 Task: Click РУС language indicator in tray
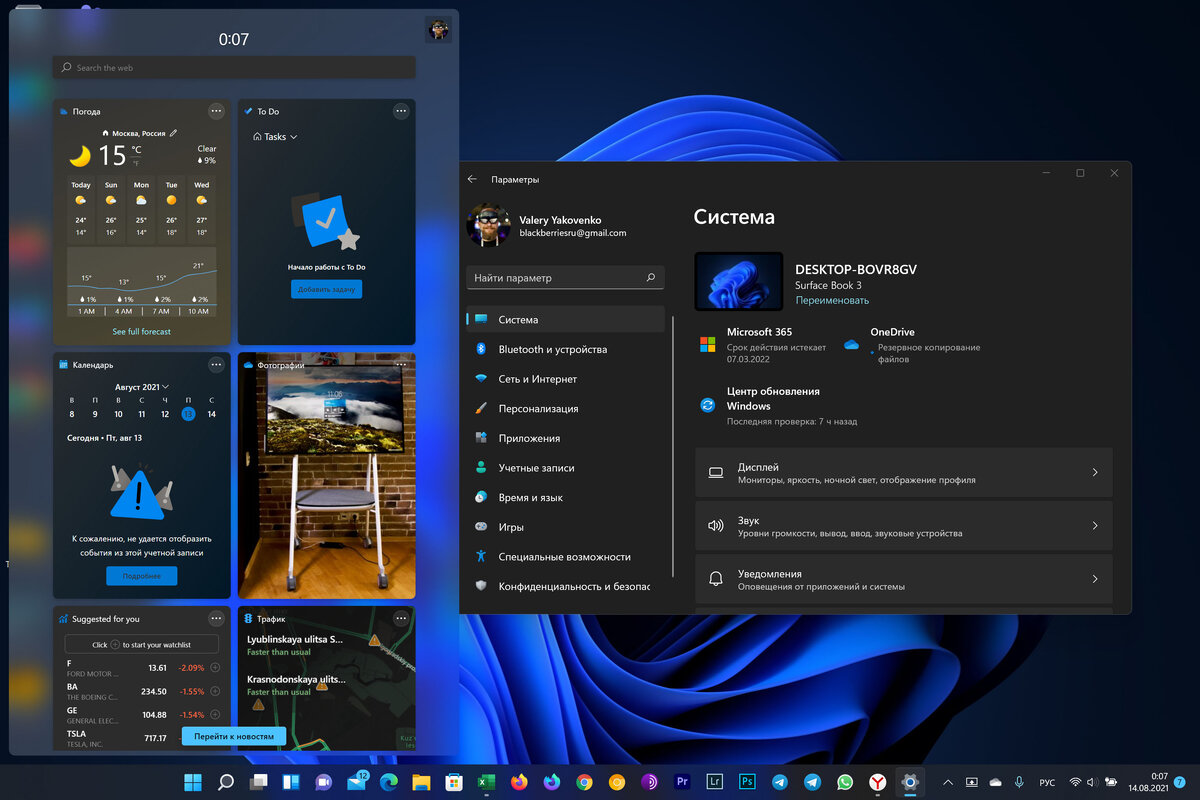pyautogui.click(x=1047, y=782)
